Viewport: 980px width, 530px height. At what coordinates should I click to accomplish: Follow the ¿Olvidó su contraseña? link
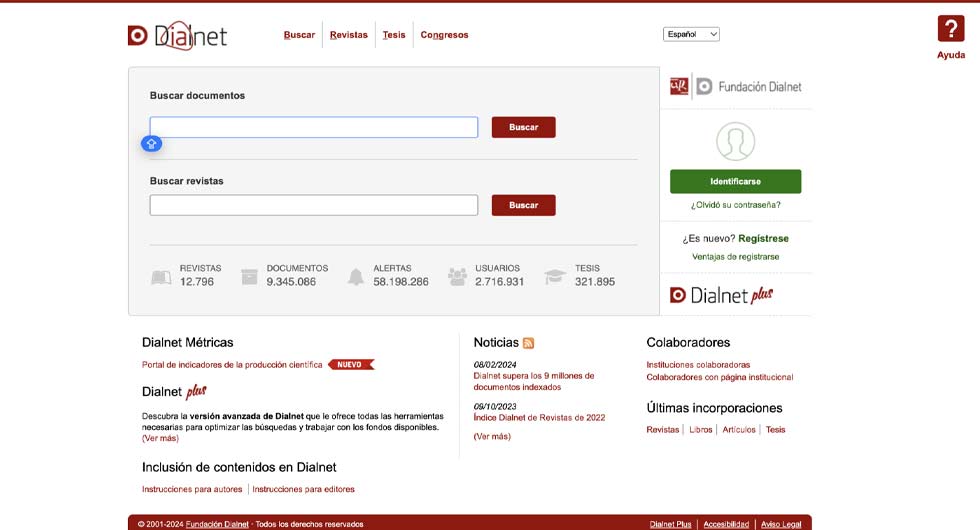click(x=735, y=205)
